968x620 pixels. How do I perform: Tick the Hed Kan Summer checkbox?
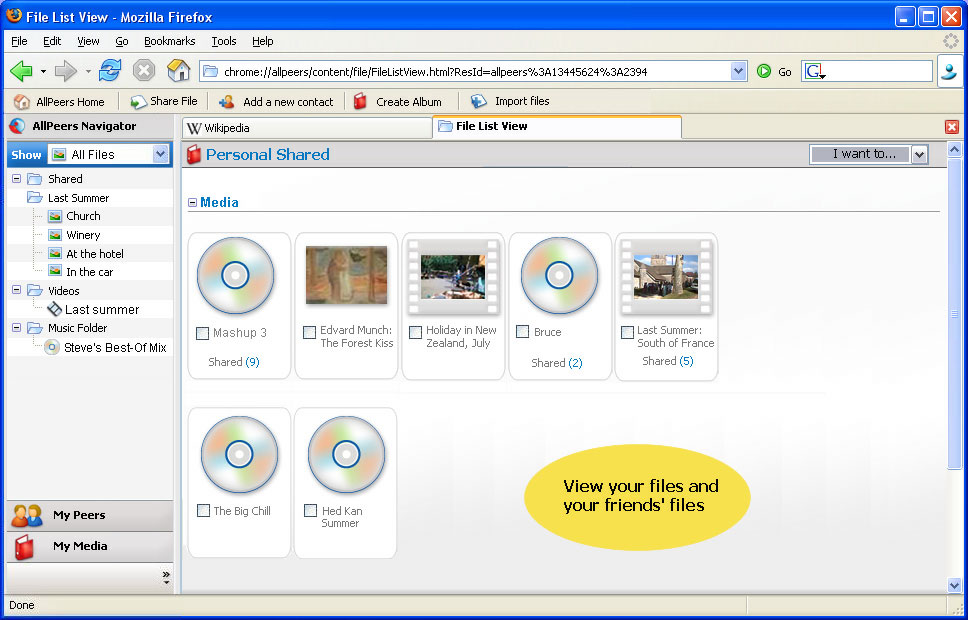coord(311,511)
